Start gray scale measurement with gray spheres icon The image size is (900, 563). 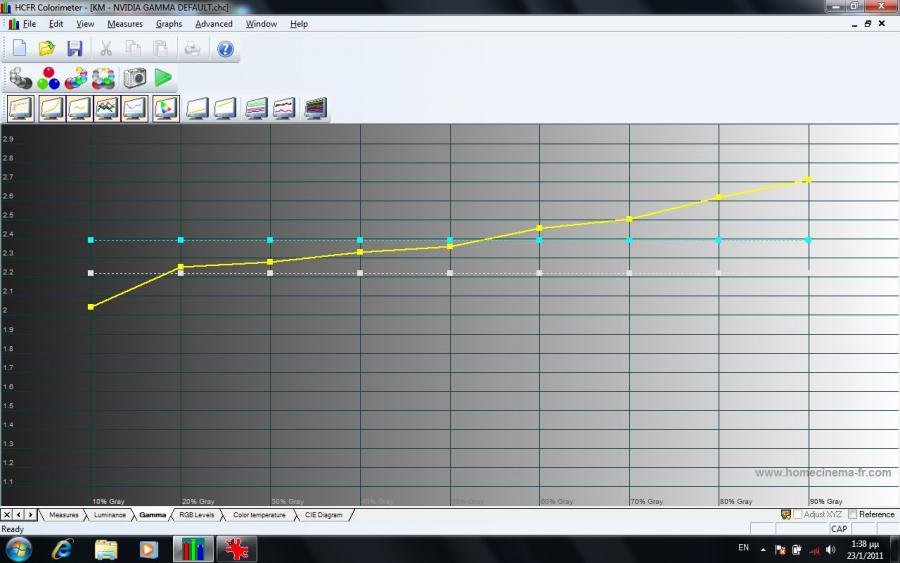(x=20, y=78)
